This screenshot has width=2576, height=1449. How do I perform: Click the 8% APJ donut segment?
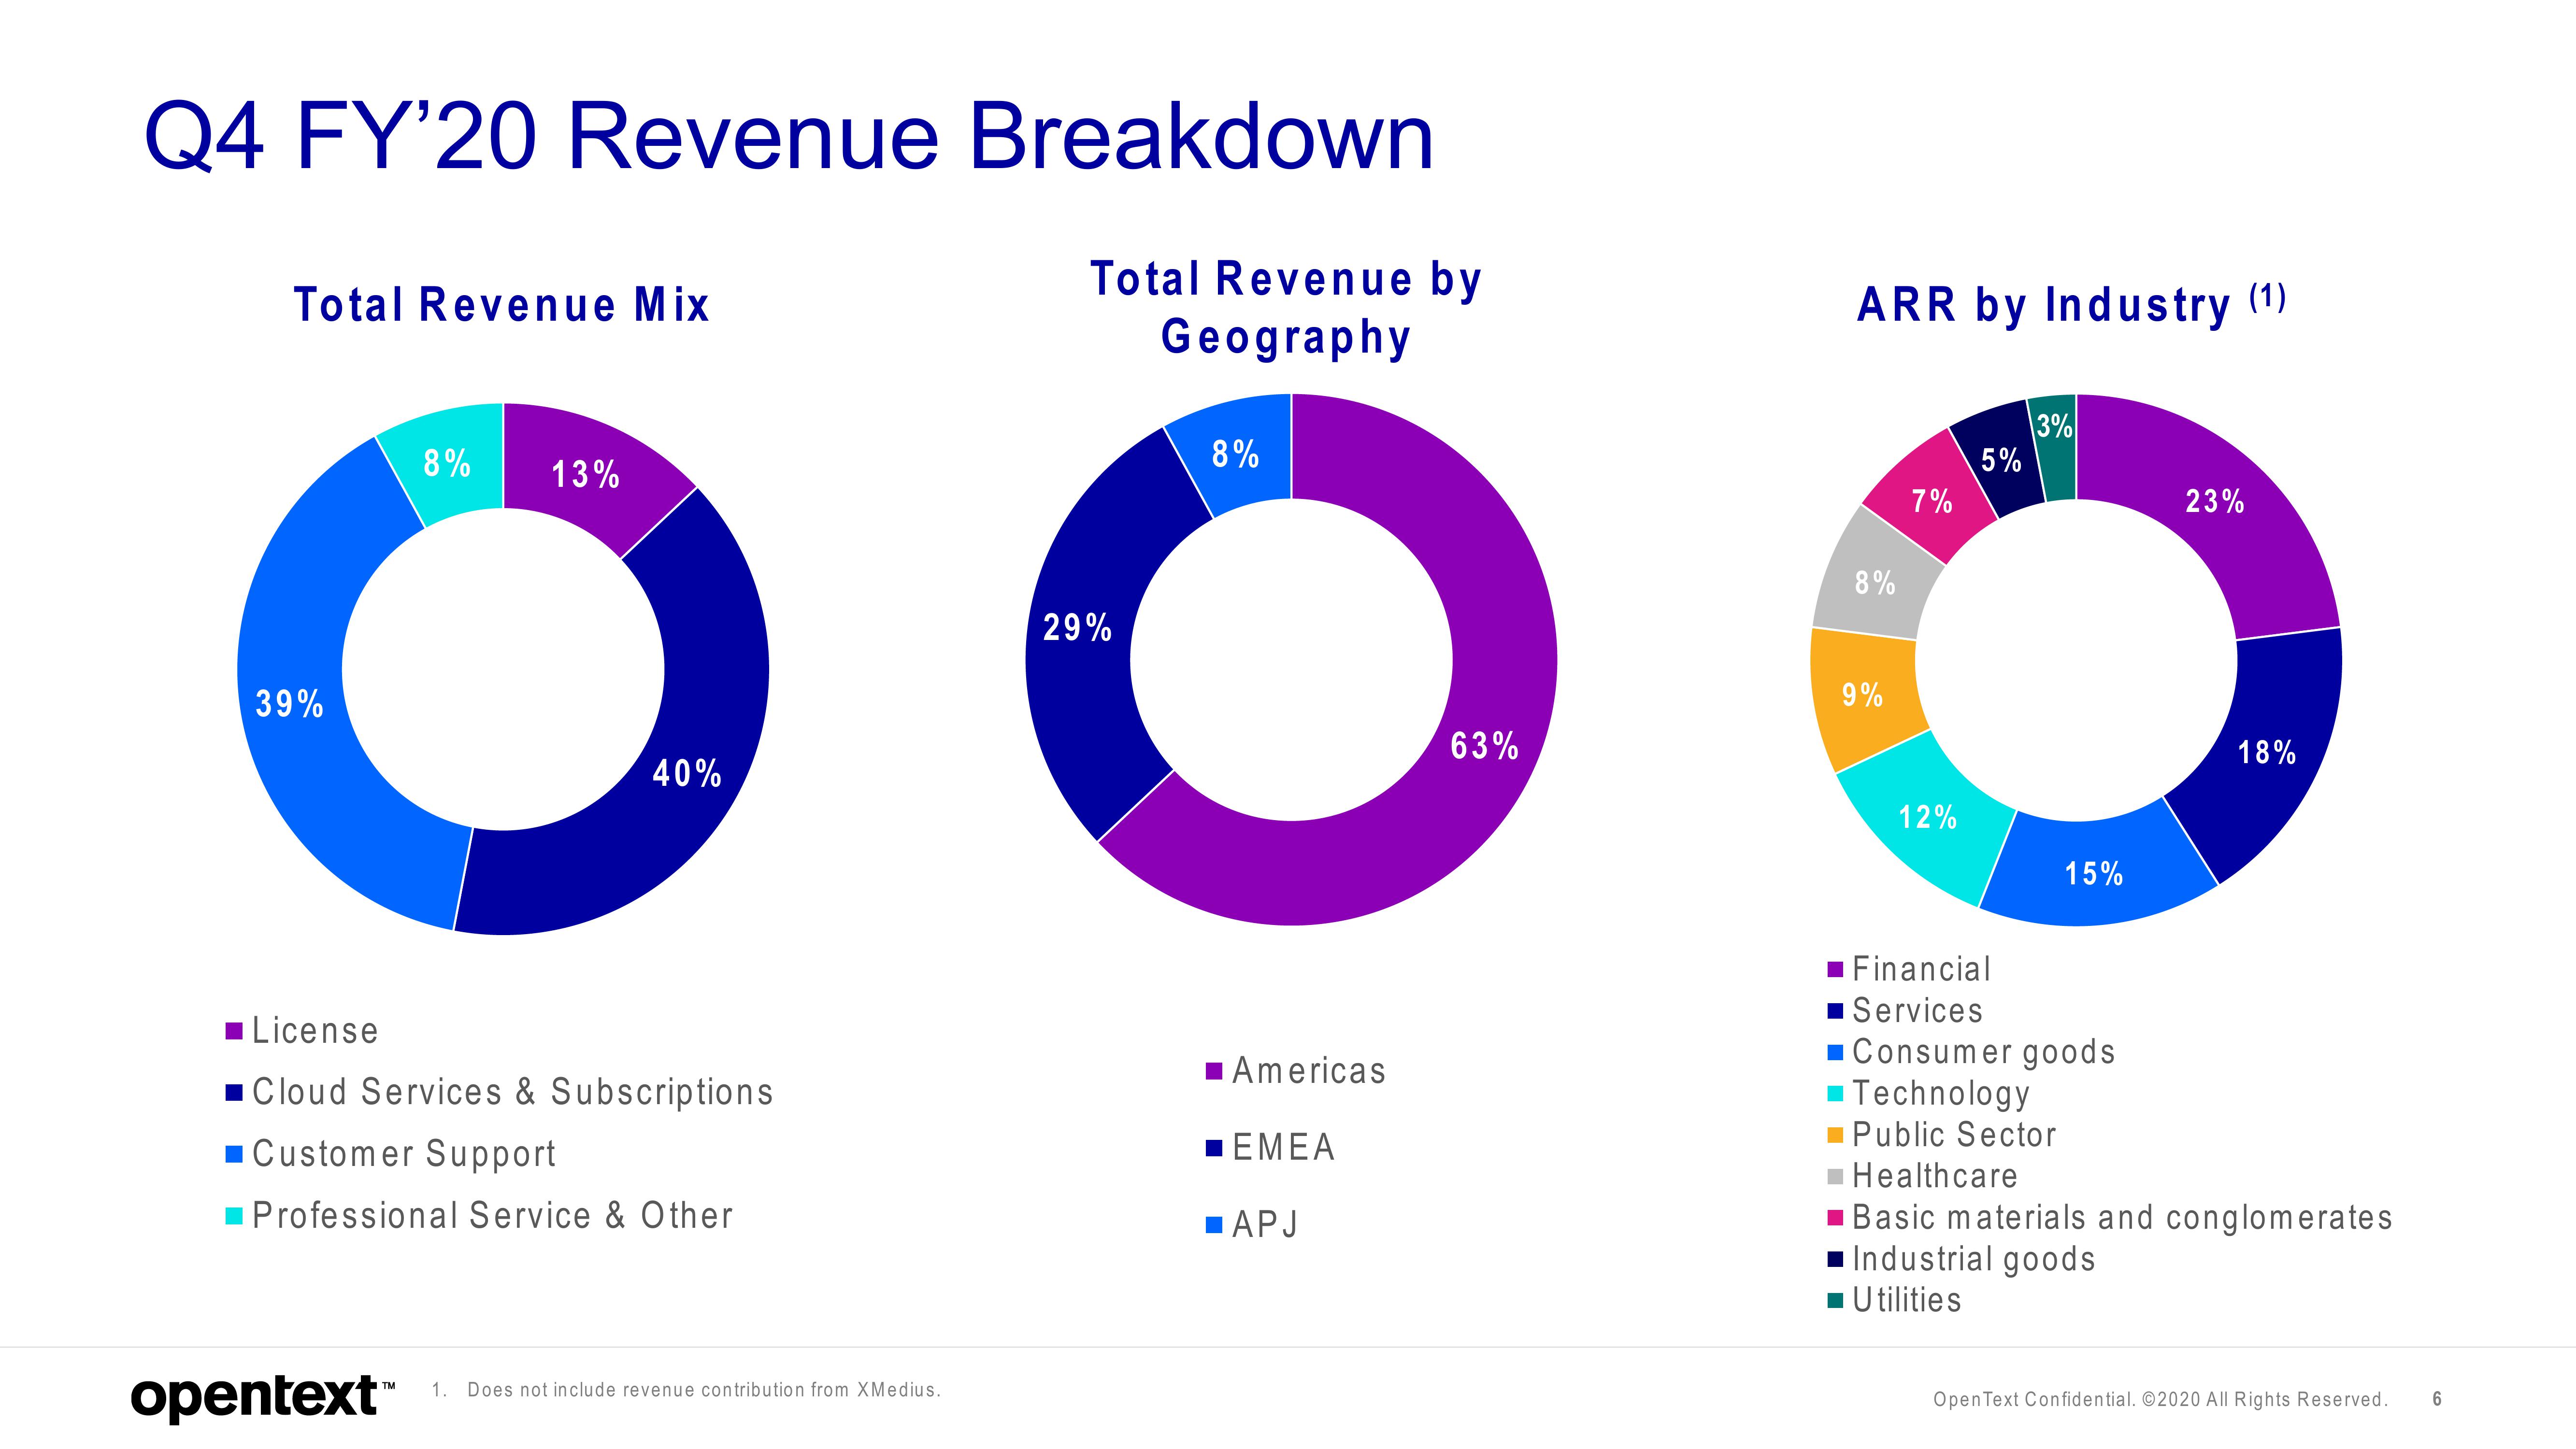click(1236, 454)
